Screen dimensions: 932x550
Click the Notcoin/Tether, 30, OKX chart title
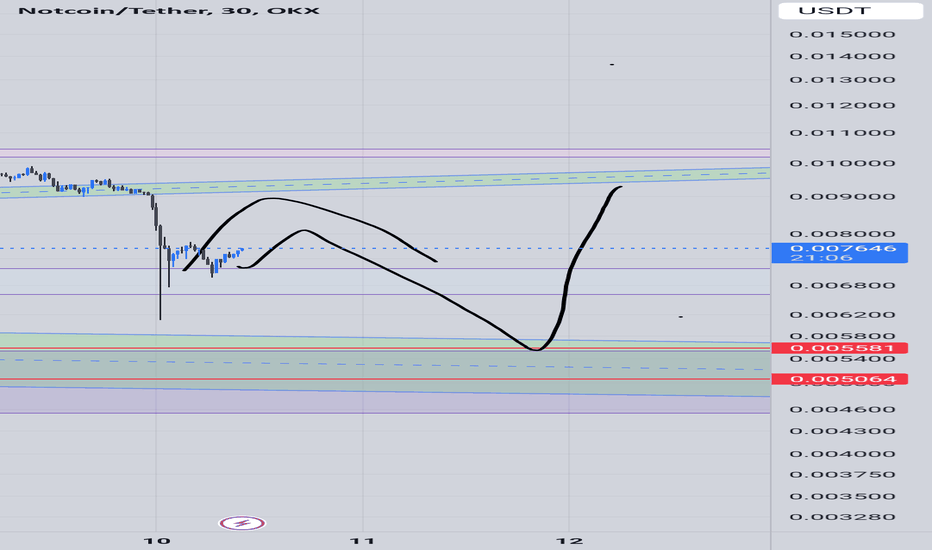pyautogui.click(x=169, y=11)
